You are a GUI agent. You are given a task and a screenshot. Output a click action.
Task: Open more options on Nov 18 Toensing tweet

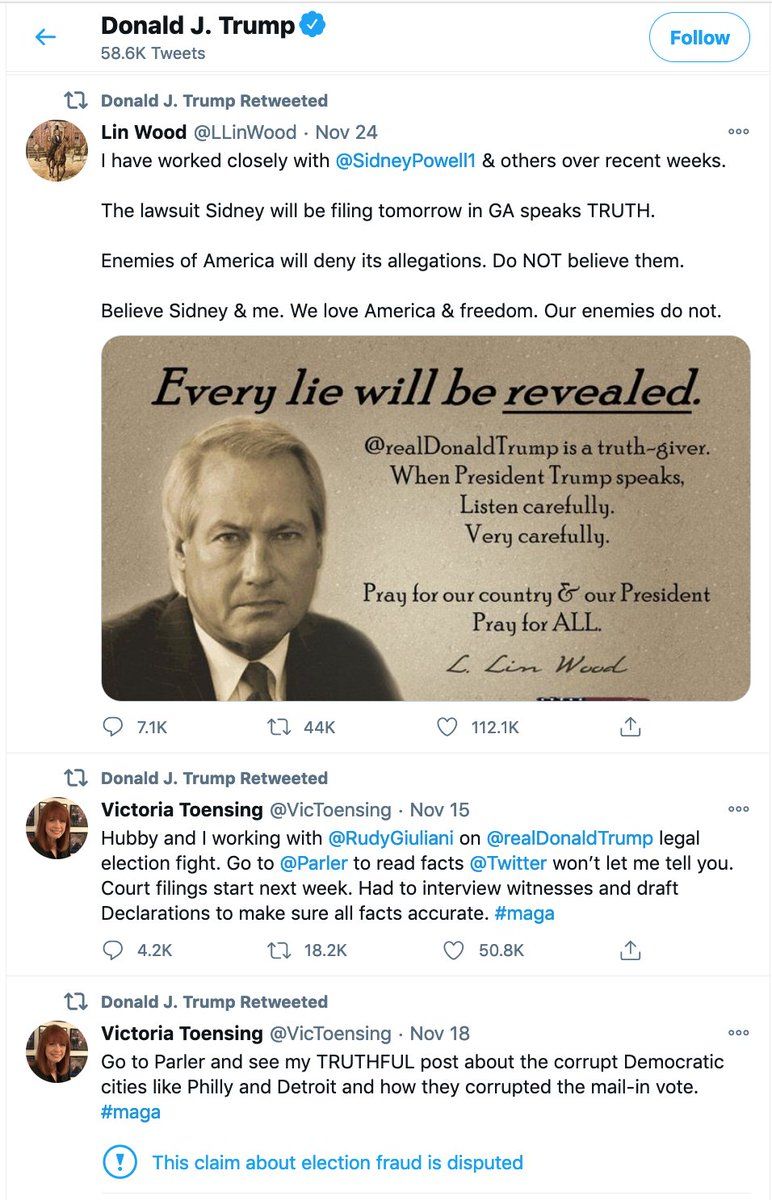(738, 1033)
